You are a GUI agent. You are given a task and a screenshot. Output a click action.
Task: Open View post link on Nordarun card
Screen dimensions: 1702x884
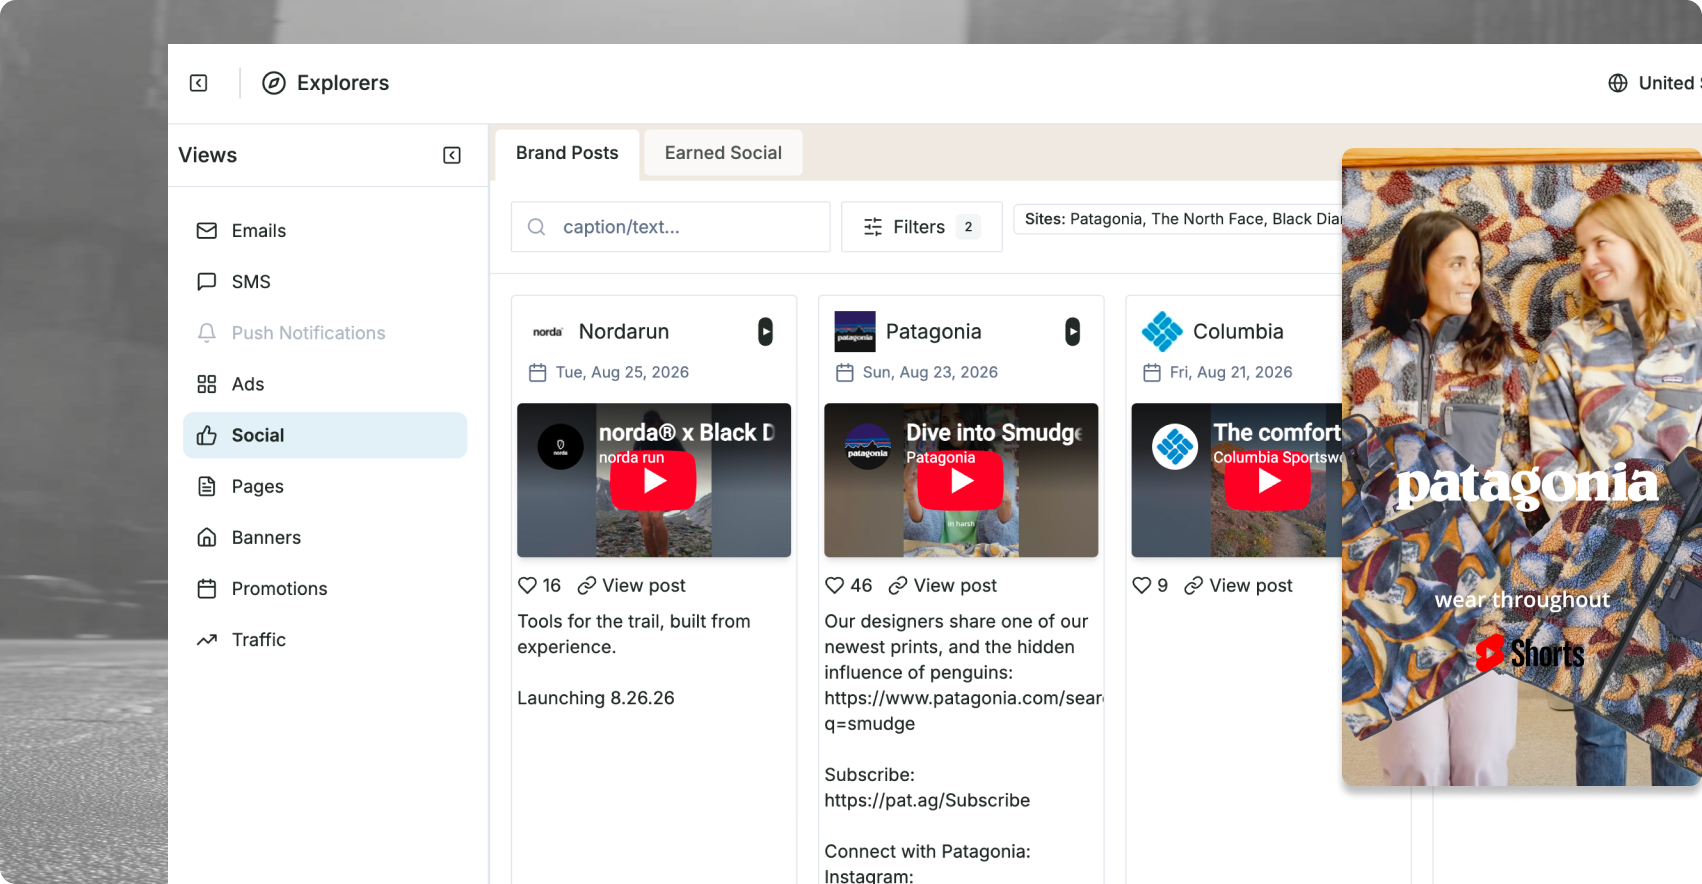(632, 585)
